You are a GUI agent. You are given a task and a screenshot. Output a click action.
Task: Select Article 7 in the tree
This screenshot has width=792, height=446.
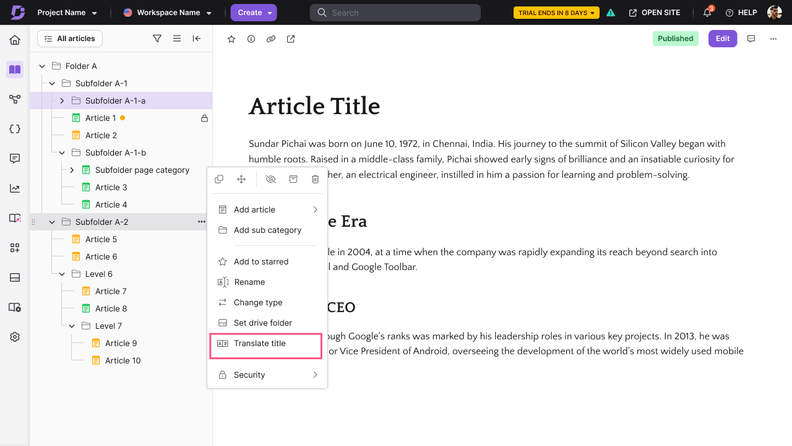[x=111, y=291]
